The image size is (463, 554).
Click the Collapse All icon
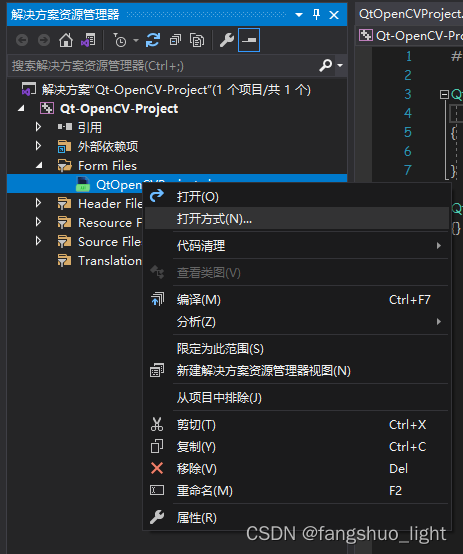click(175, 40)
